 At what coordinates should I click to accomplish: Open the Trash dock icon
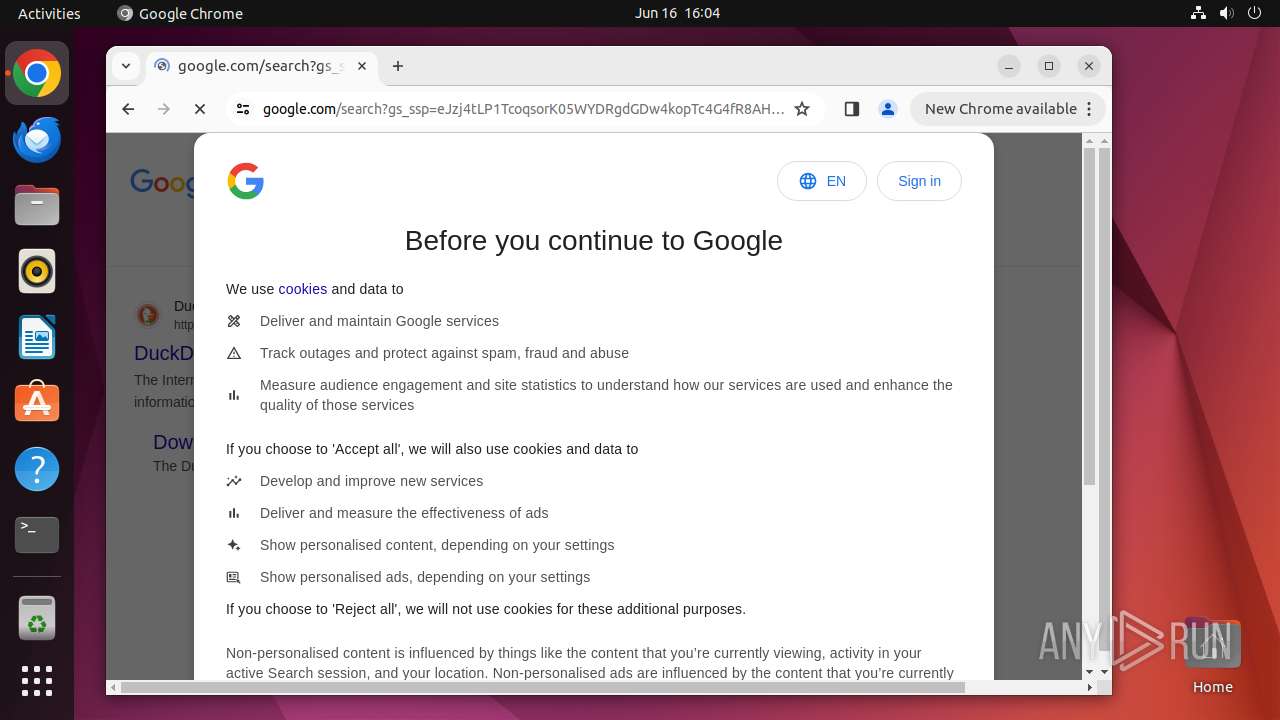point(37,618)
